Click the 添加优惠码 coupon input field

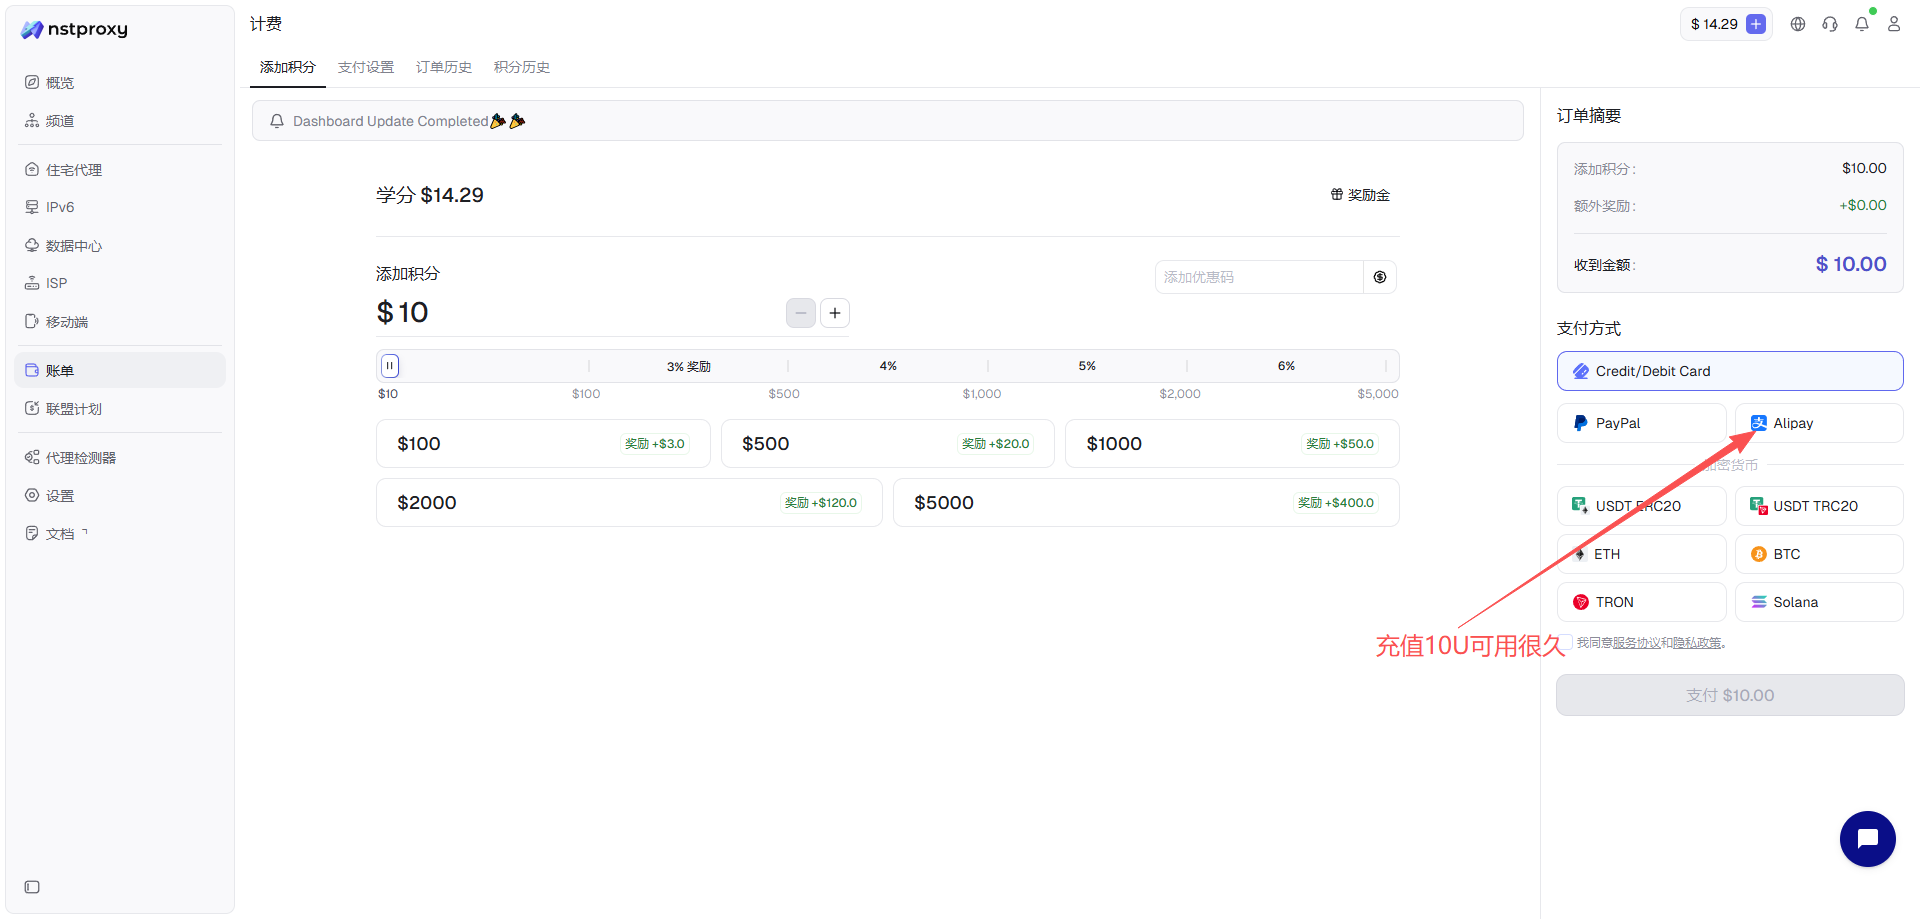(1258, 277)
